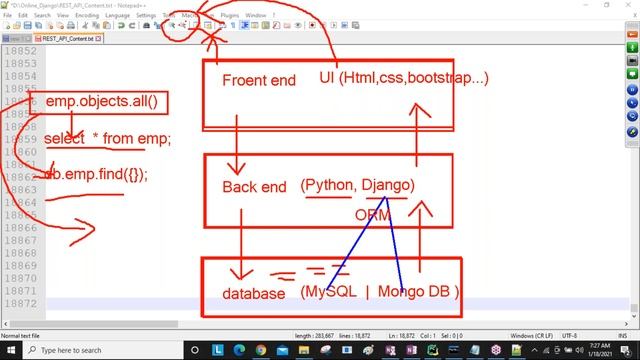Viewport: 640px width, 360px height.
Task: Open the Settings menu
Action: point(146,15)
